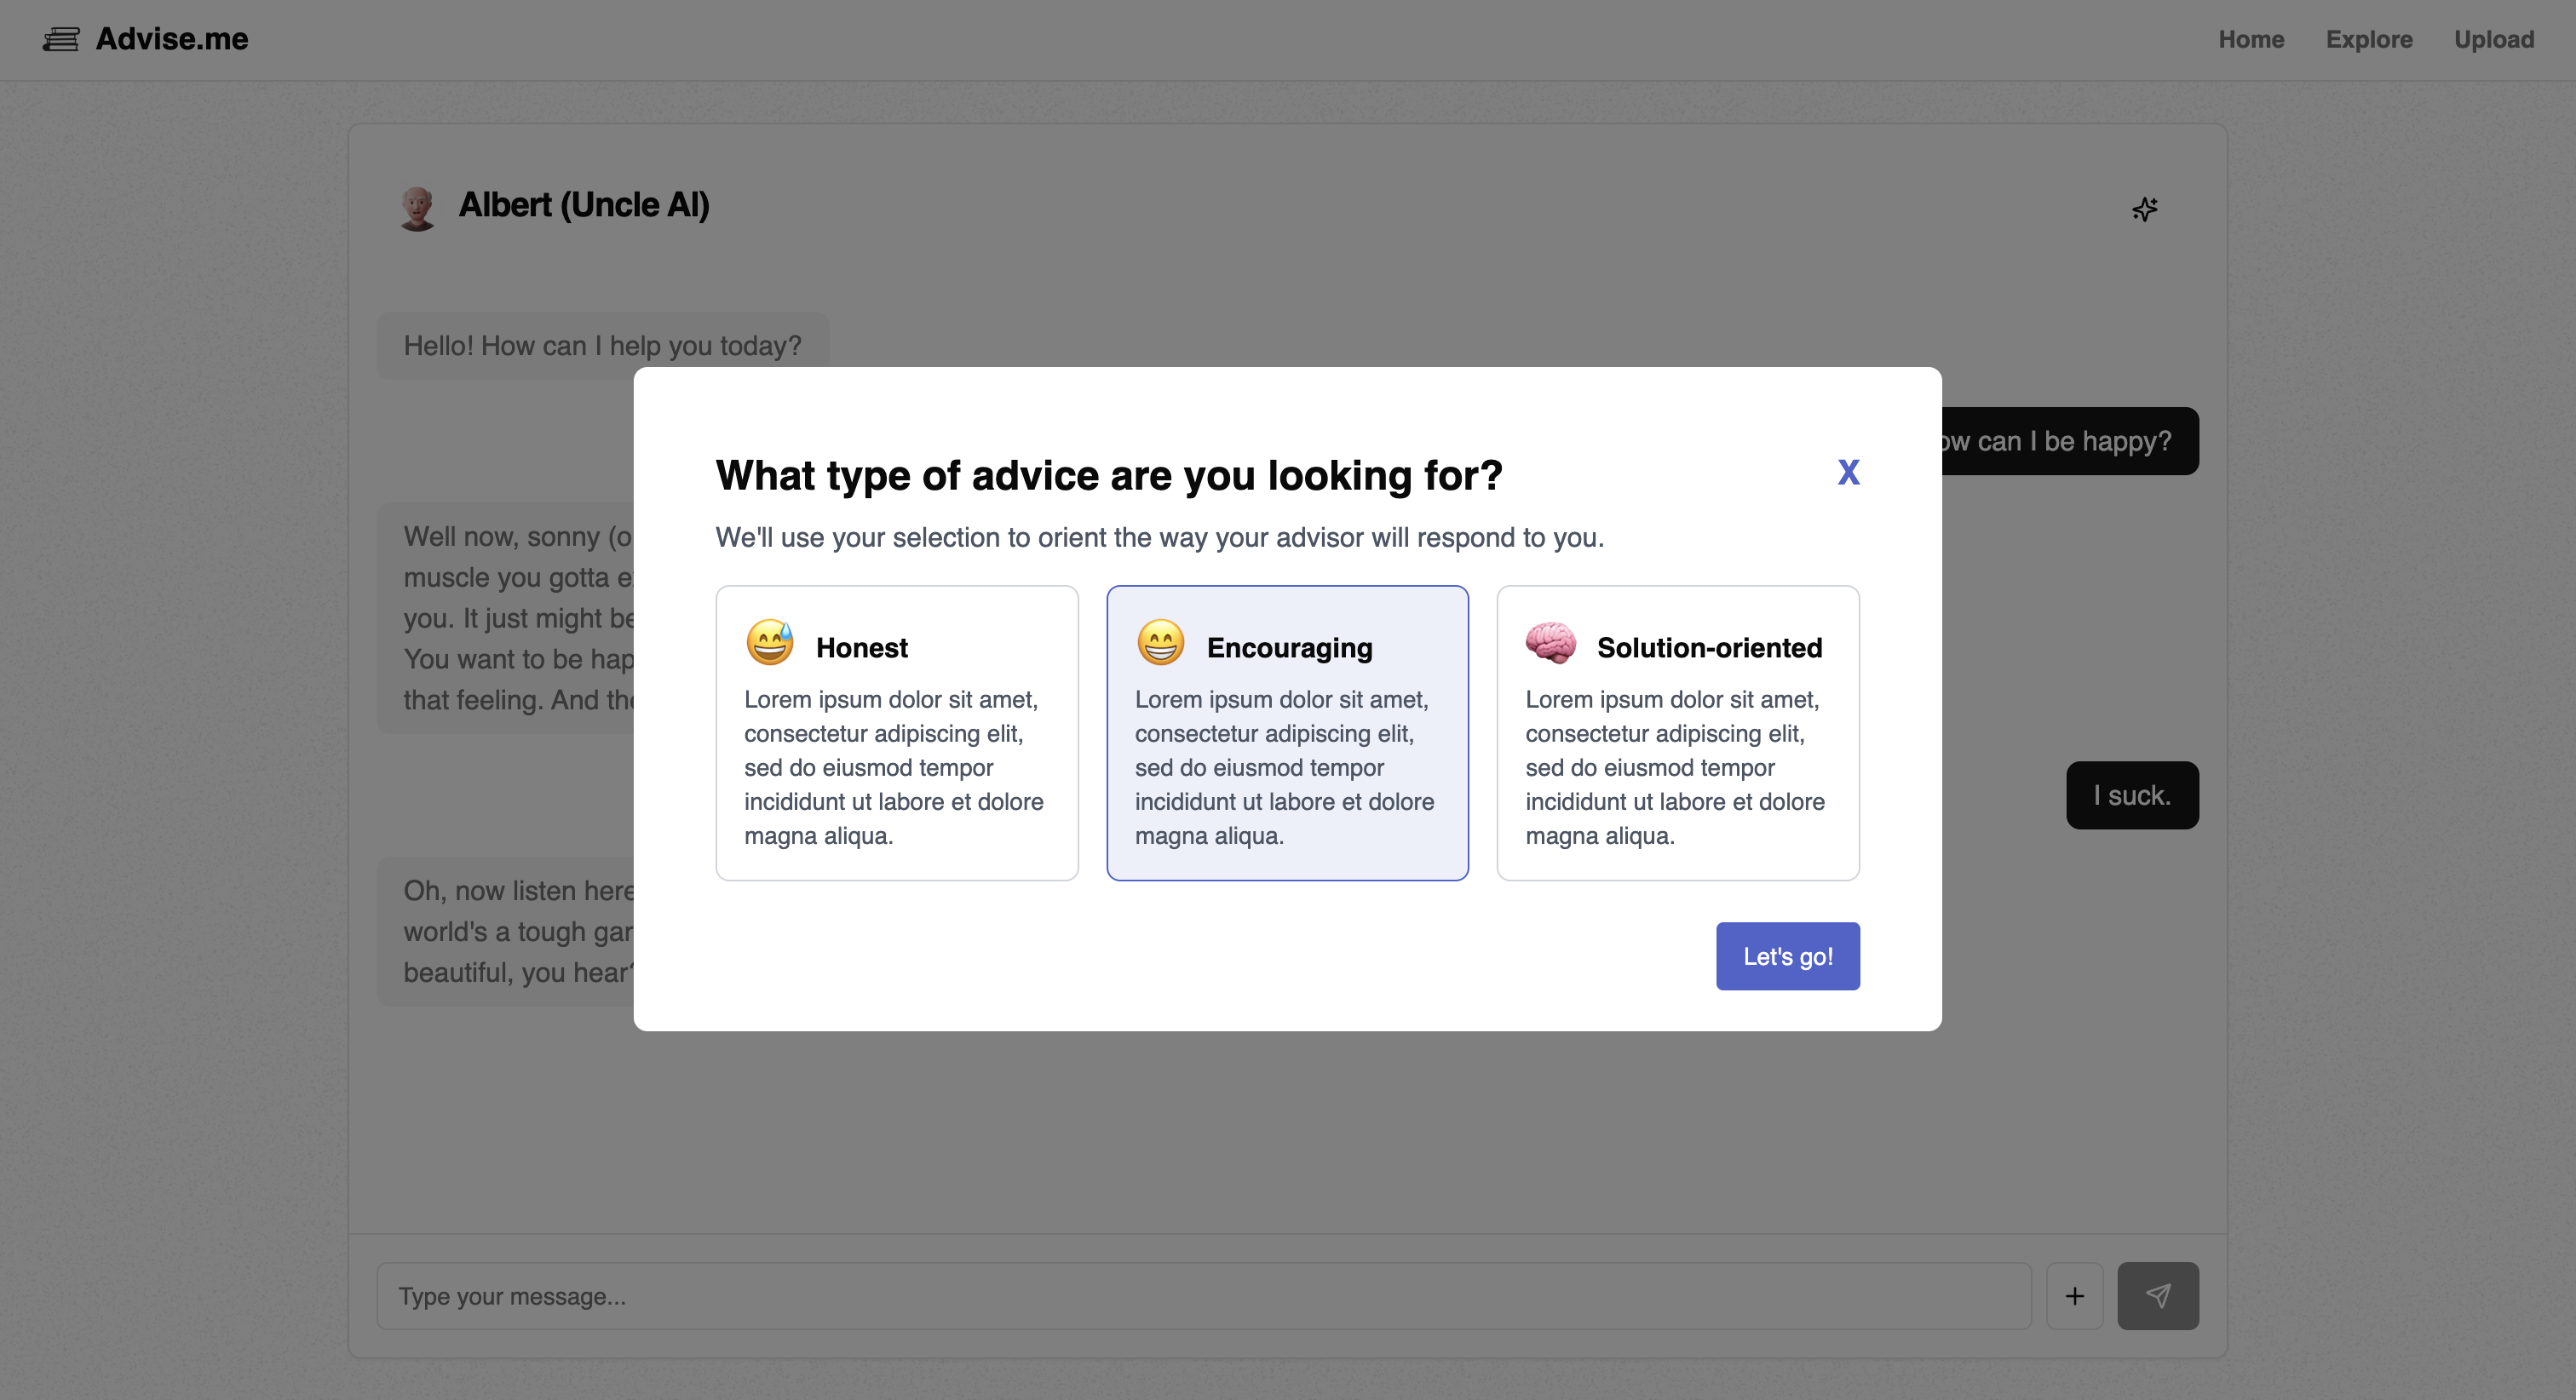The width and height of the screenshot is (2576, 1400).
Task: Close the advice dialog with X
Action: [x=1848, y=472]
